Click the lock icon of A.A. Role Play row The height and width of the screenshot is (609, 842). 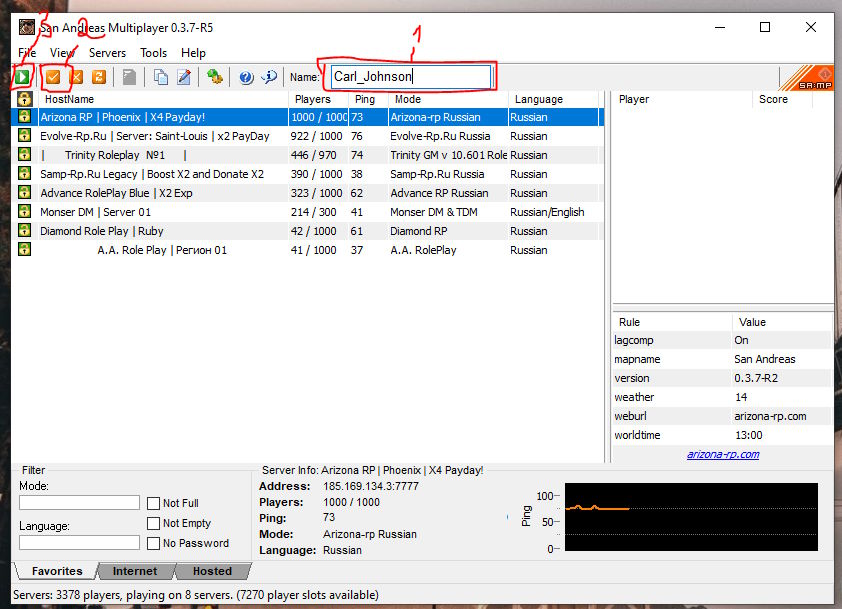pos(24,249)
